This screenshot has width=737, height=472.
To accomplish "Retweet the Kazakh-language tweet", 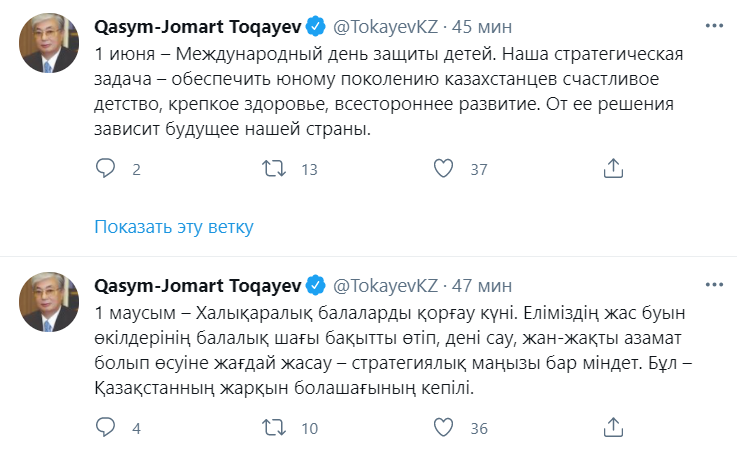I will pyautogui.click(x=272, y=428).
